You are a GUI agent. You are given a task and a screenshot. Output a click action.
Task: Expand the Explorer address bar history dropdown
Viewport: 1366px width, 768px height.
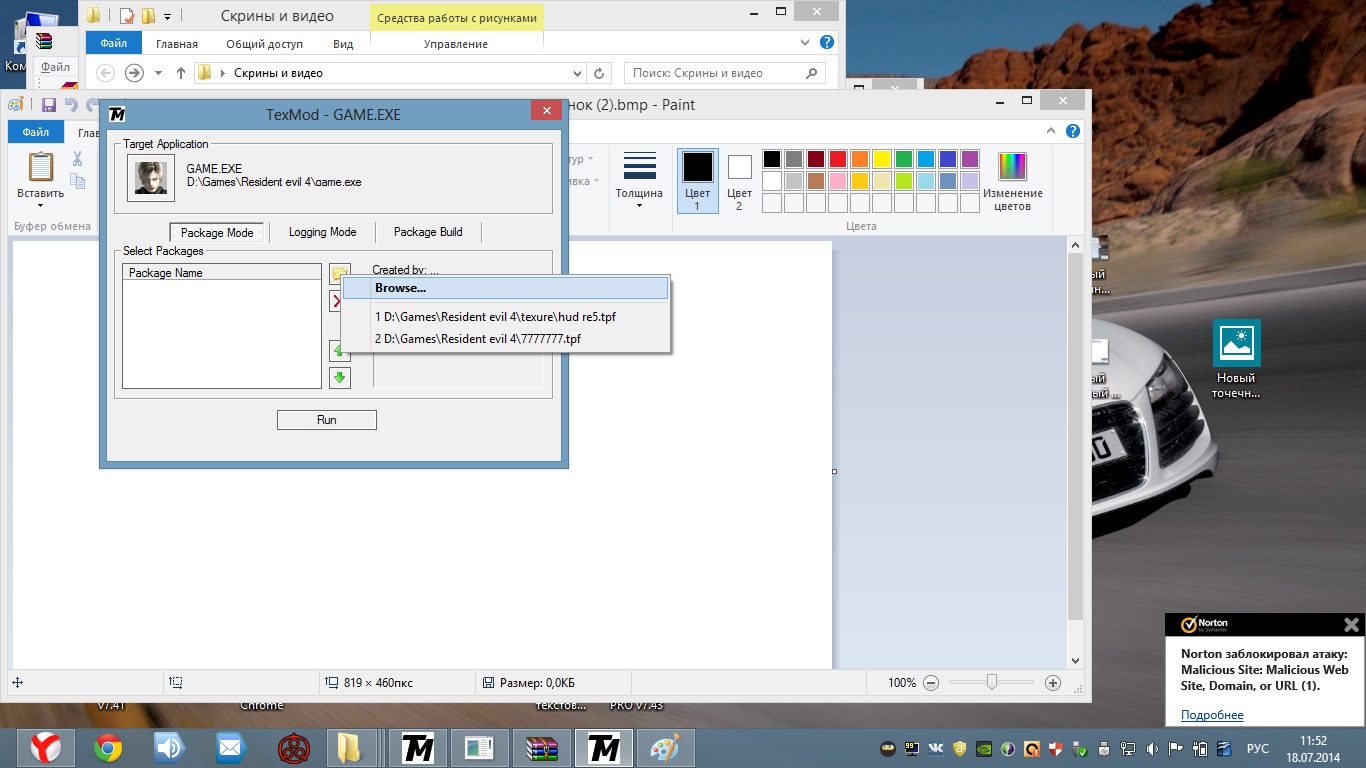577,73
